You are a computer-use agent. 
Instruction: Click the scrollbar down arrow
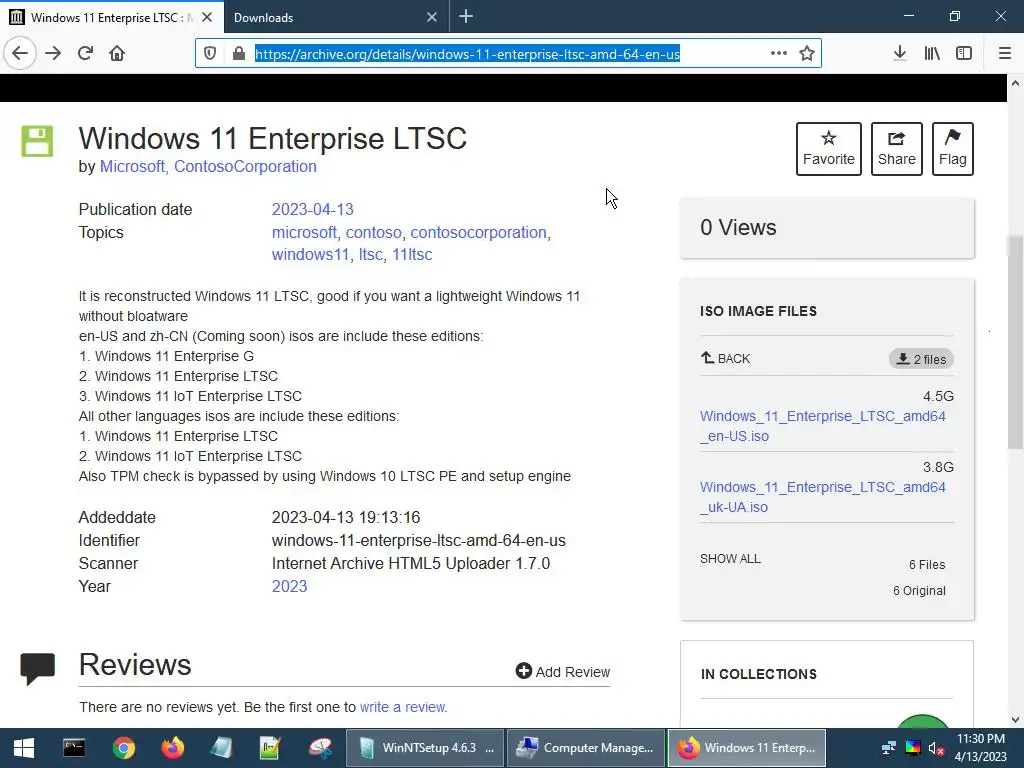pos(1015,720)
